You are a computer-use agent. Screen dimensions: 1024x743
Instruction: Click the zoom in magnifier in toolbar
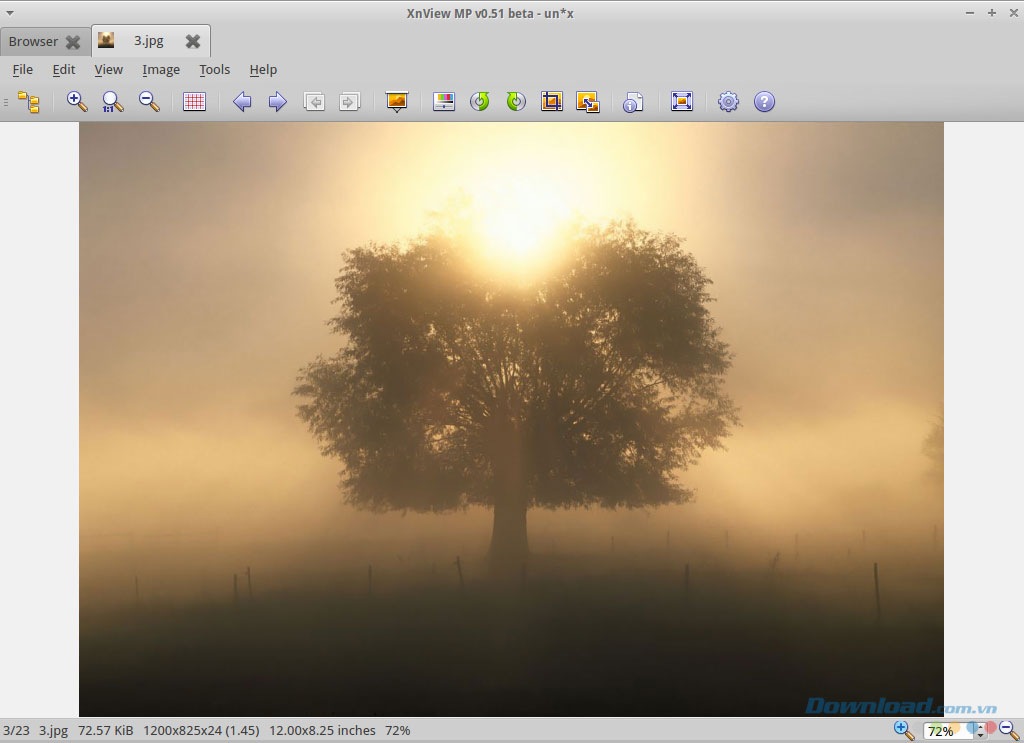pos(77,101)
